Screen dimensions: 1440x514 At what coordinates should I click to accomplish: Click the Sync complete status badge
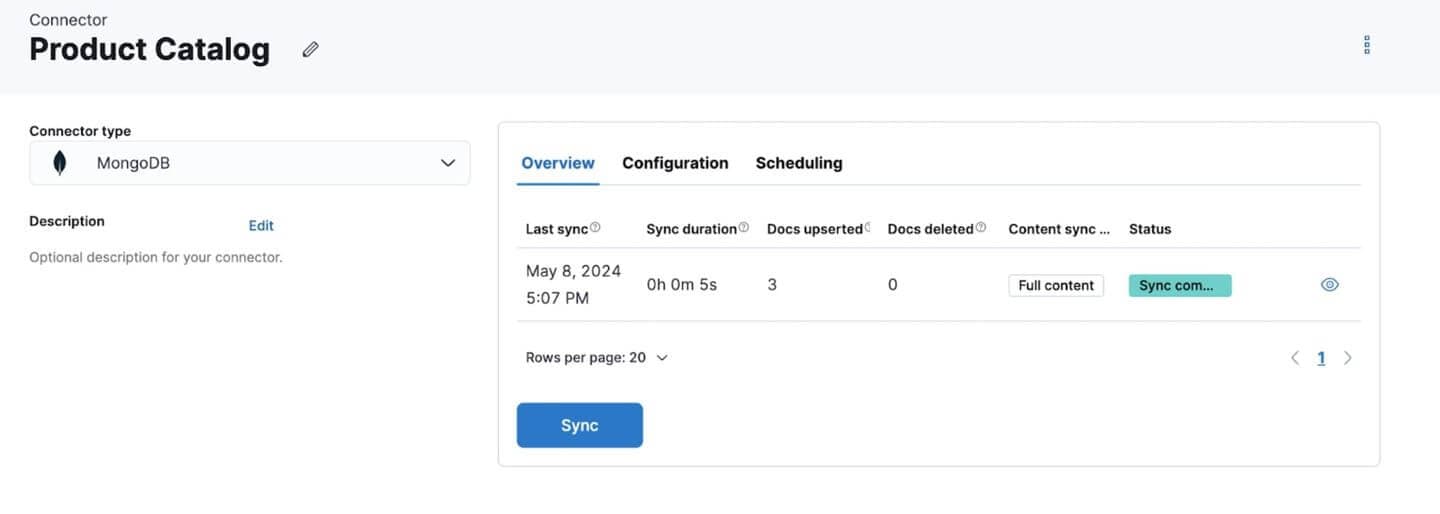(1179, 285)
